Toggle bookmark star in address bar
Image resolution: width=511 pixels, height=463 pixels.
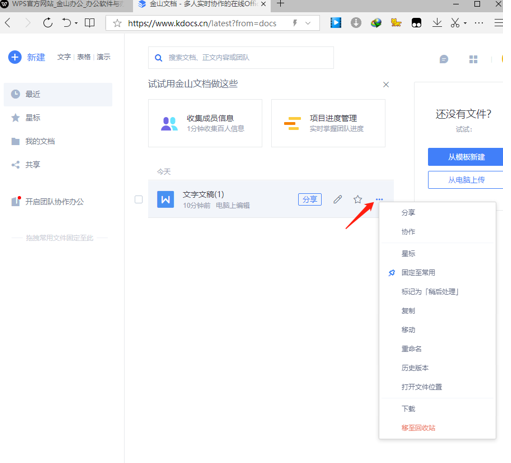[x=117, y=23]
